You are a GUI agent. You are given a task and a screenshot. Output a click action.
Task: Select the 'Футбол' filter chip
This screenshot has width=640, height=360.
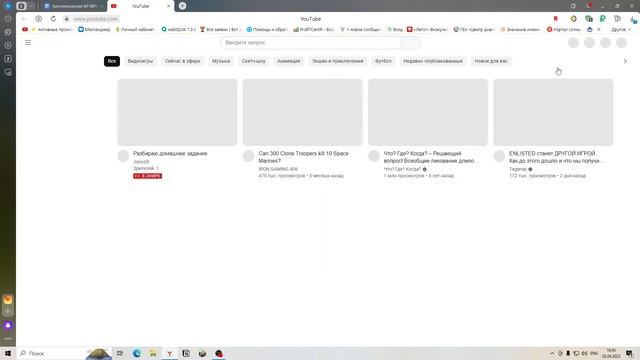point(383,61)
